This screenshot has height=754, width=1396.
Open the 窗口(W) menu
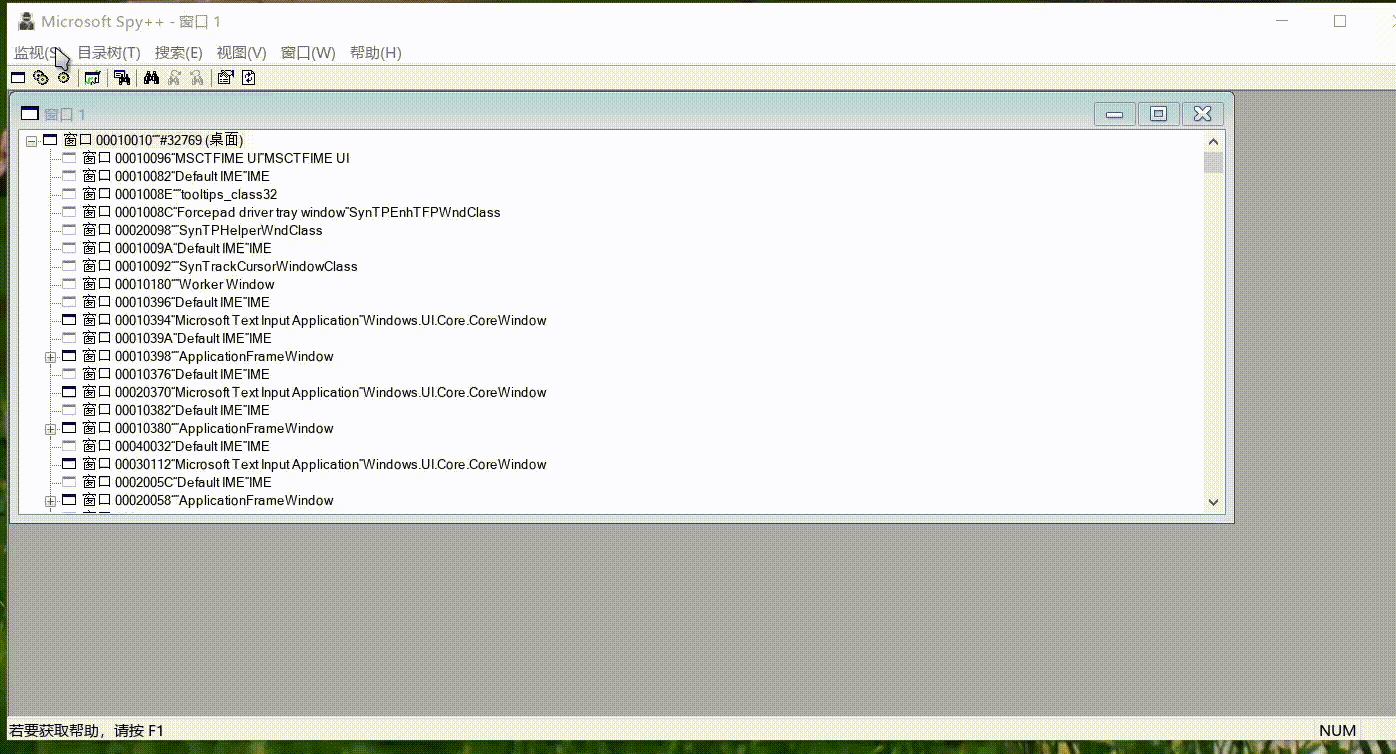pyautogui.click(x=308, y=52)
